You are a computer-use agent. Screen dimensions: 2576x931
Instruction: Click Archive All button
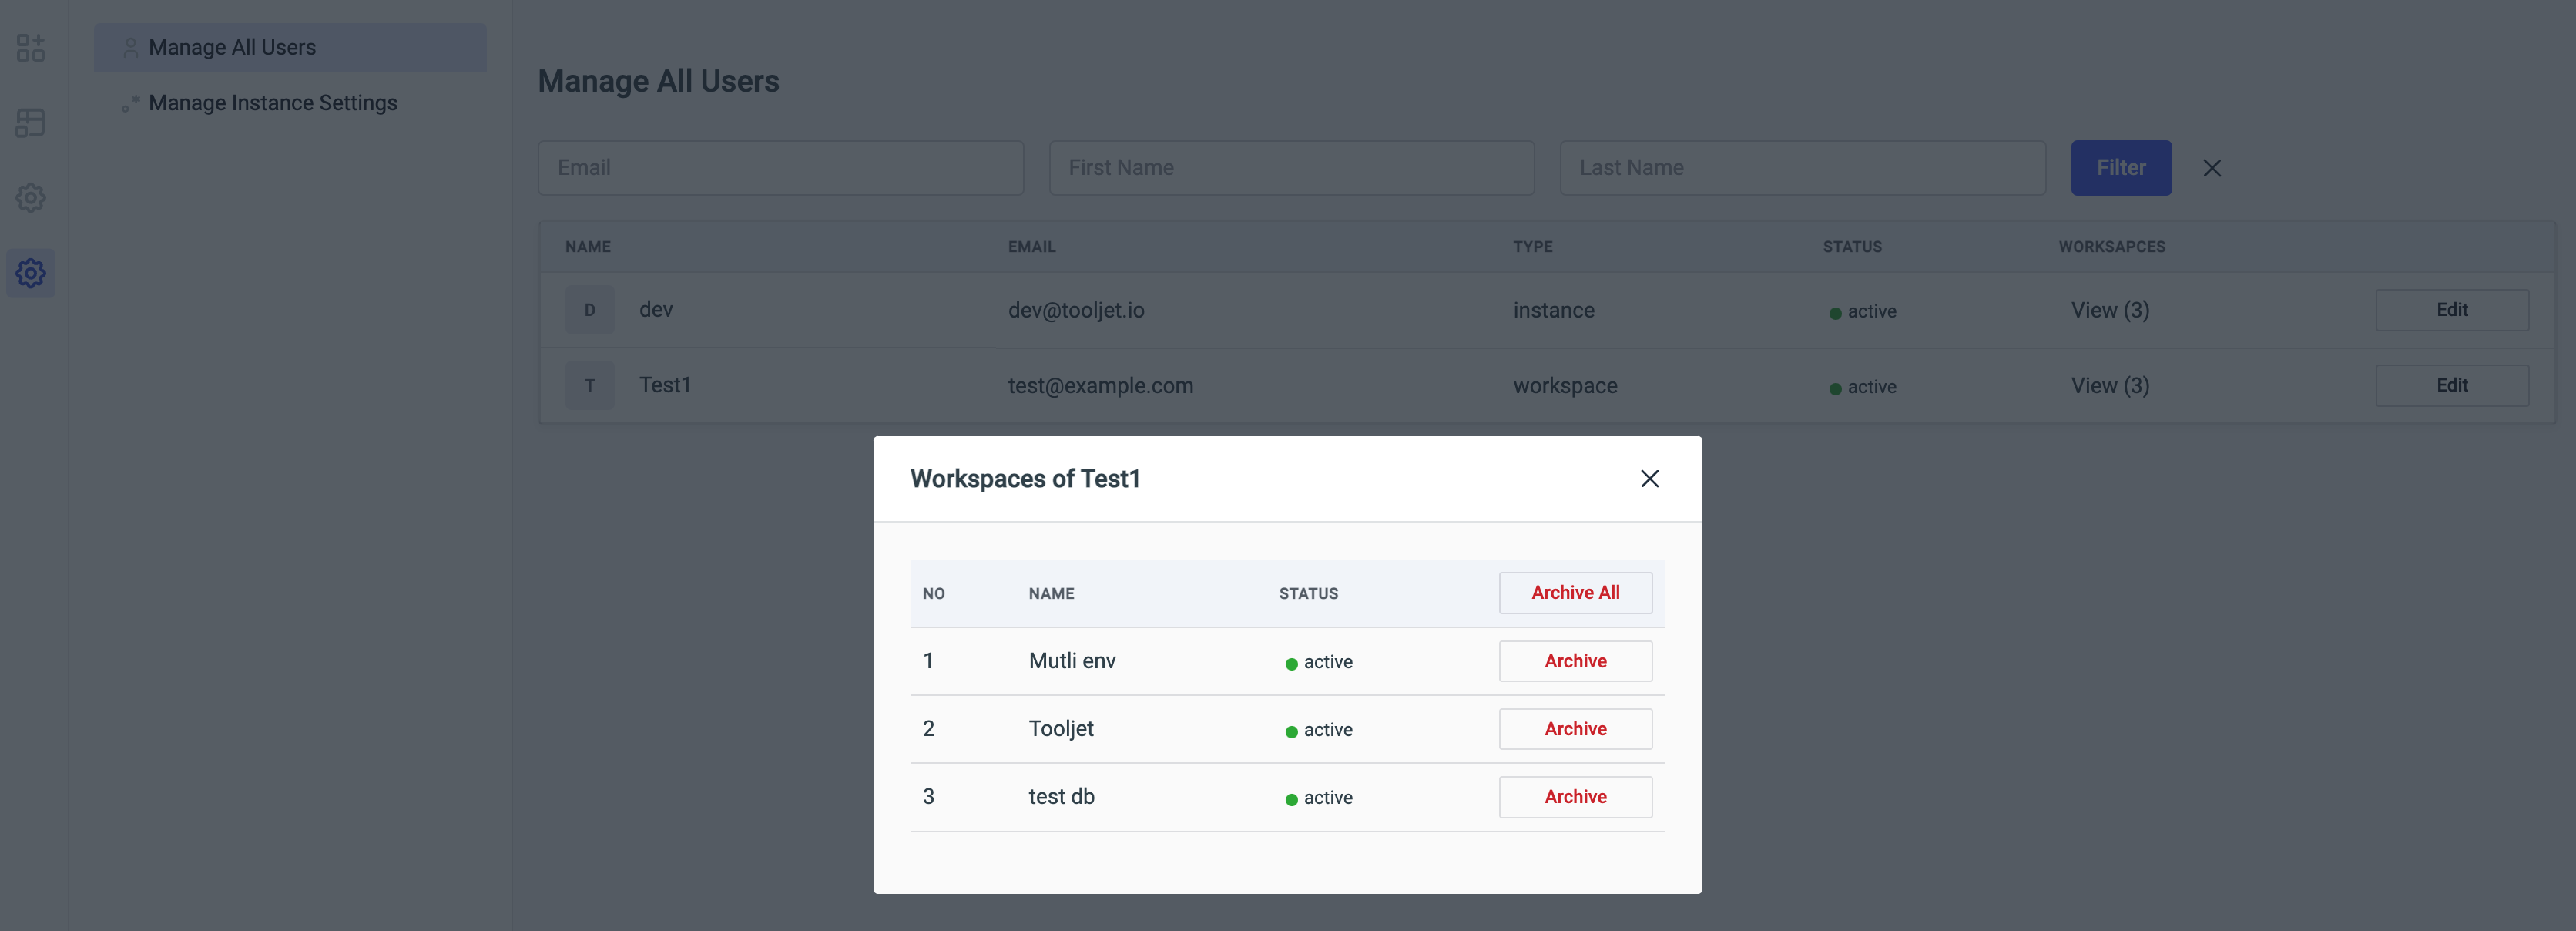click(x=1574, y=592)
